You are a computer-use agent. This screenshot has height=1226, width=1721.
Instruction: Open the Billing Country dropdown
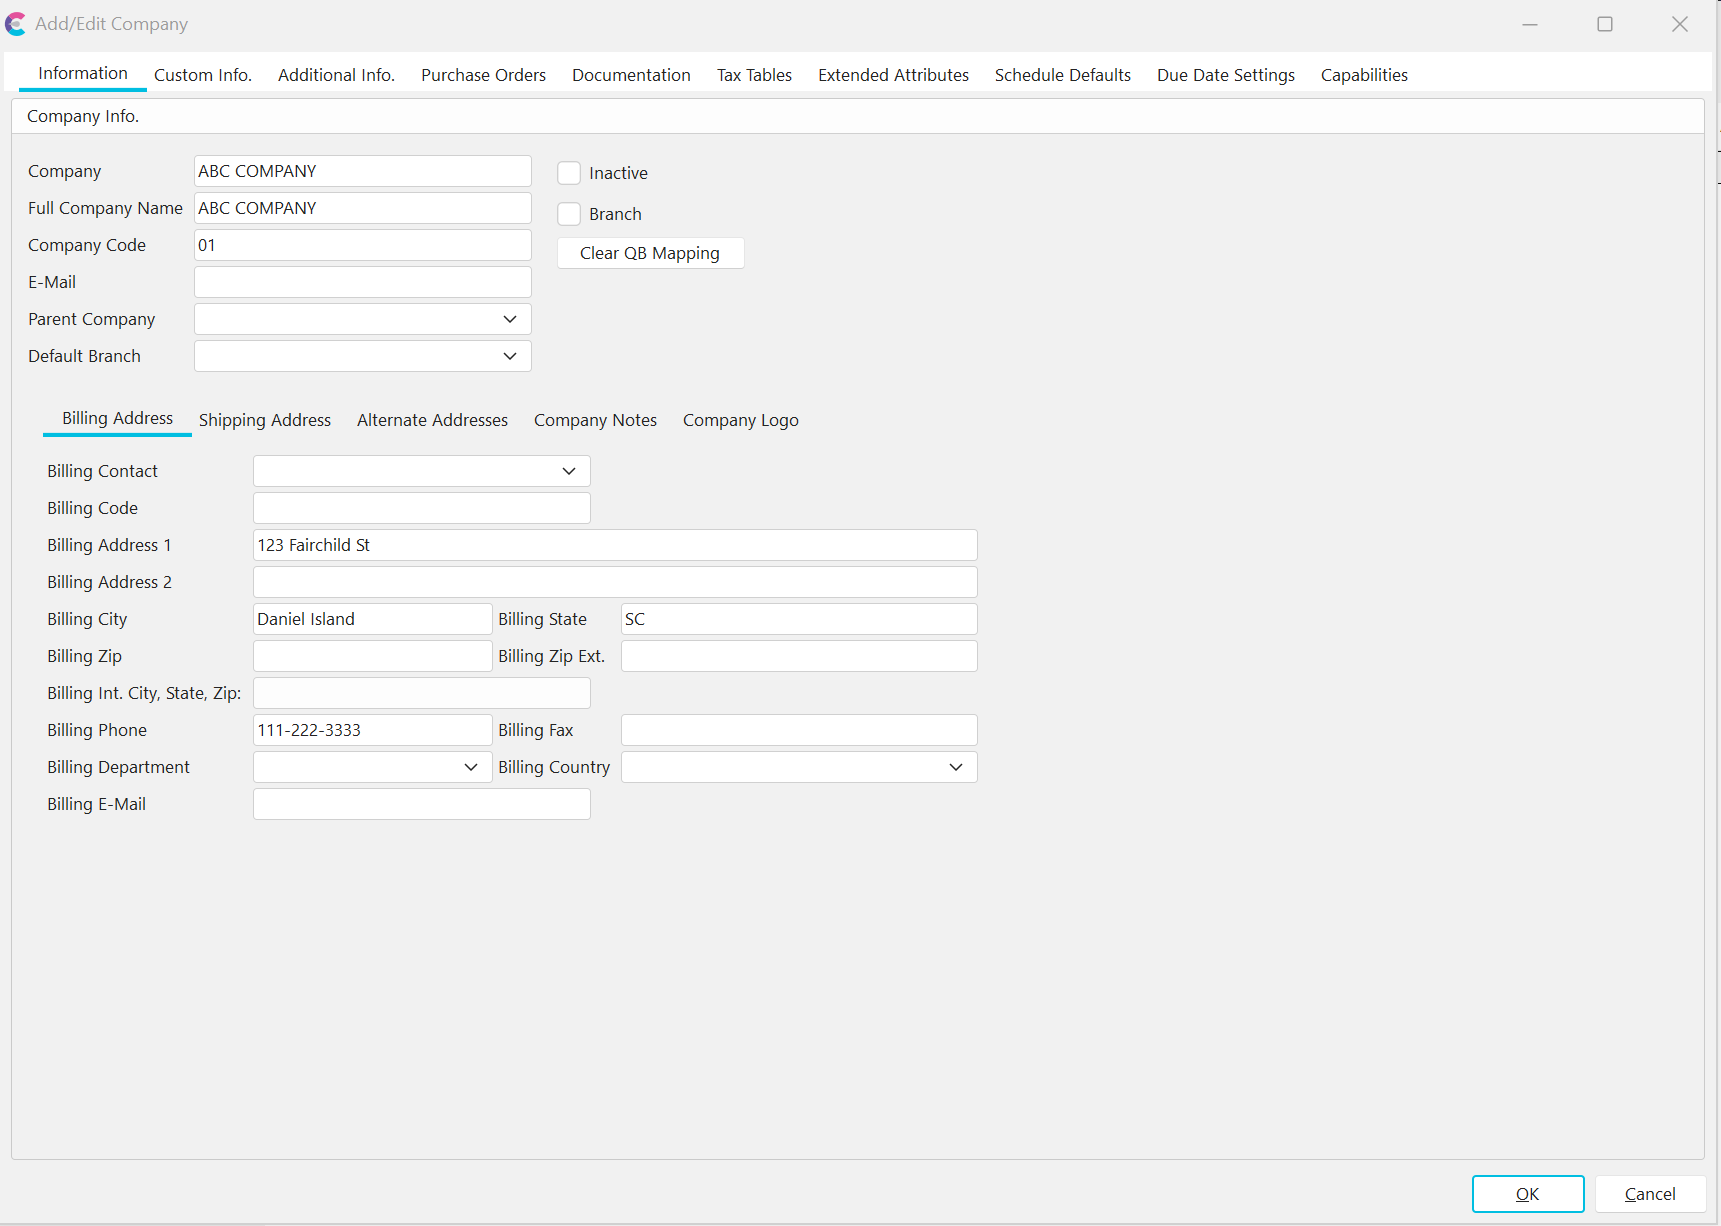955,767
